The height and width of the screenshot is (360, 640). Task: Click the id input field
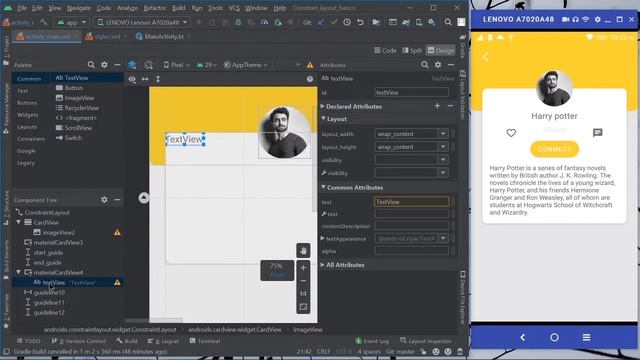[411, 93]
